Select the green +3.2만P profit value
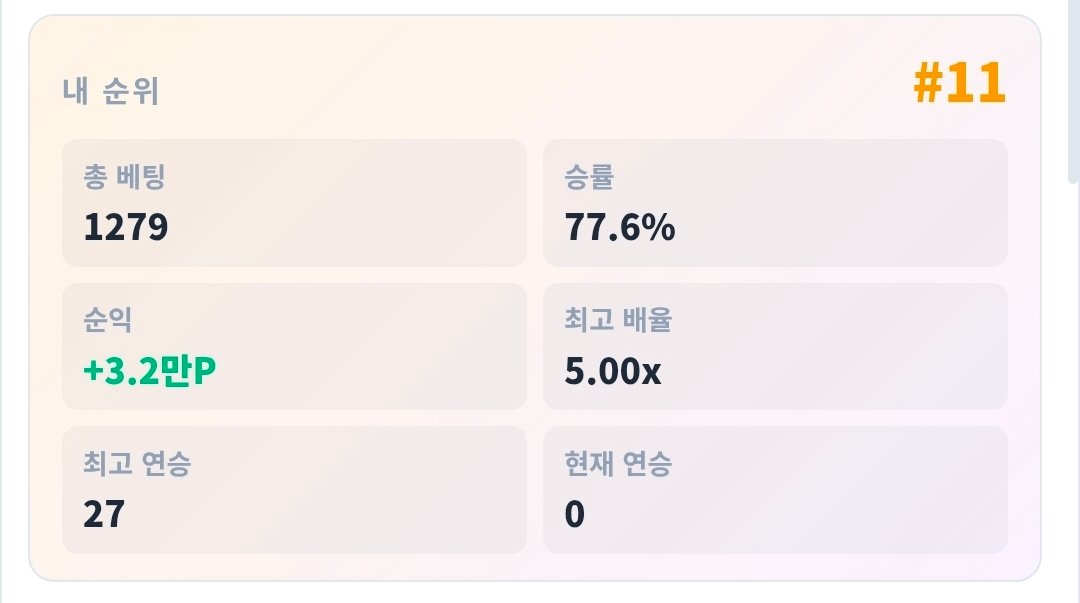 [149, 370]
